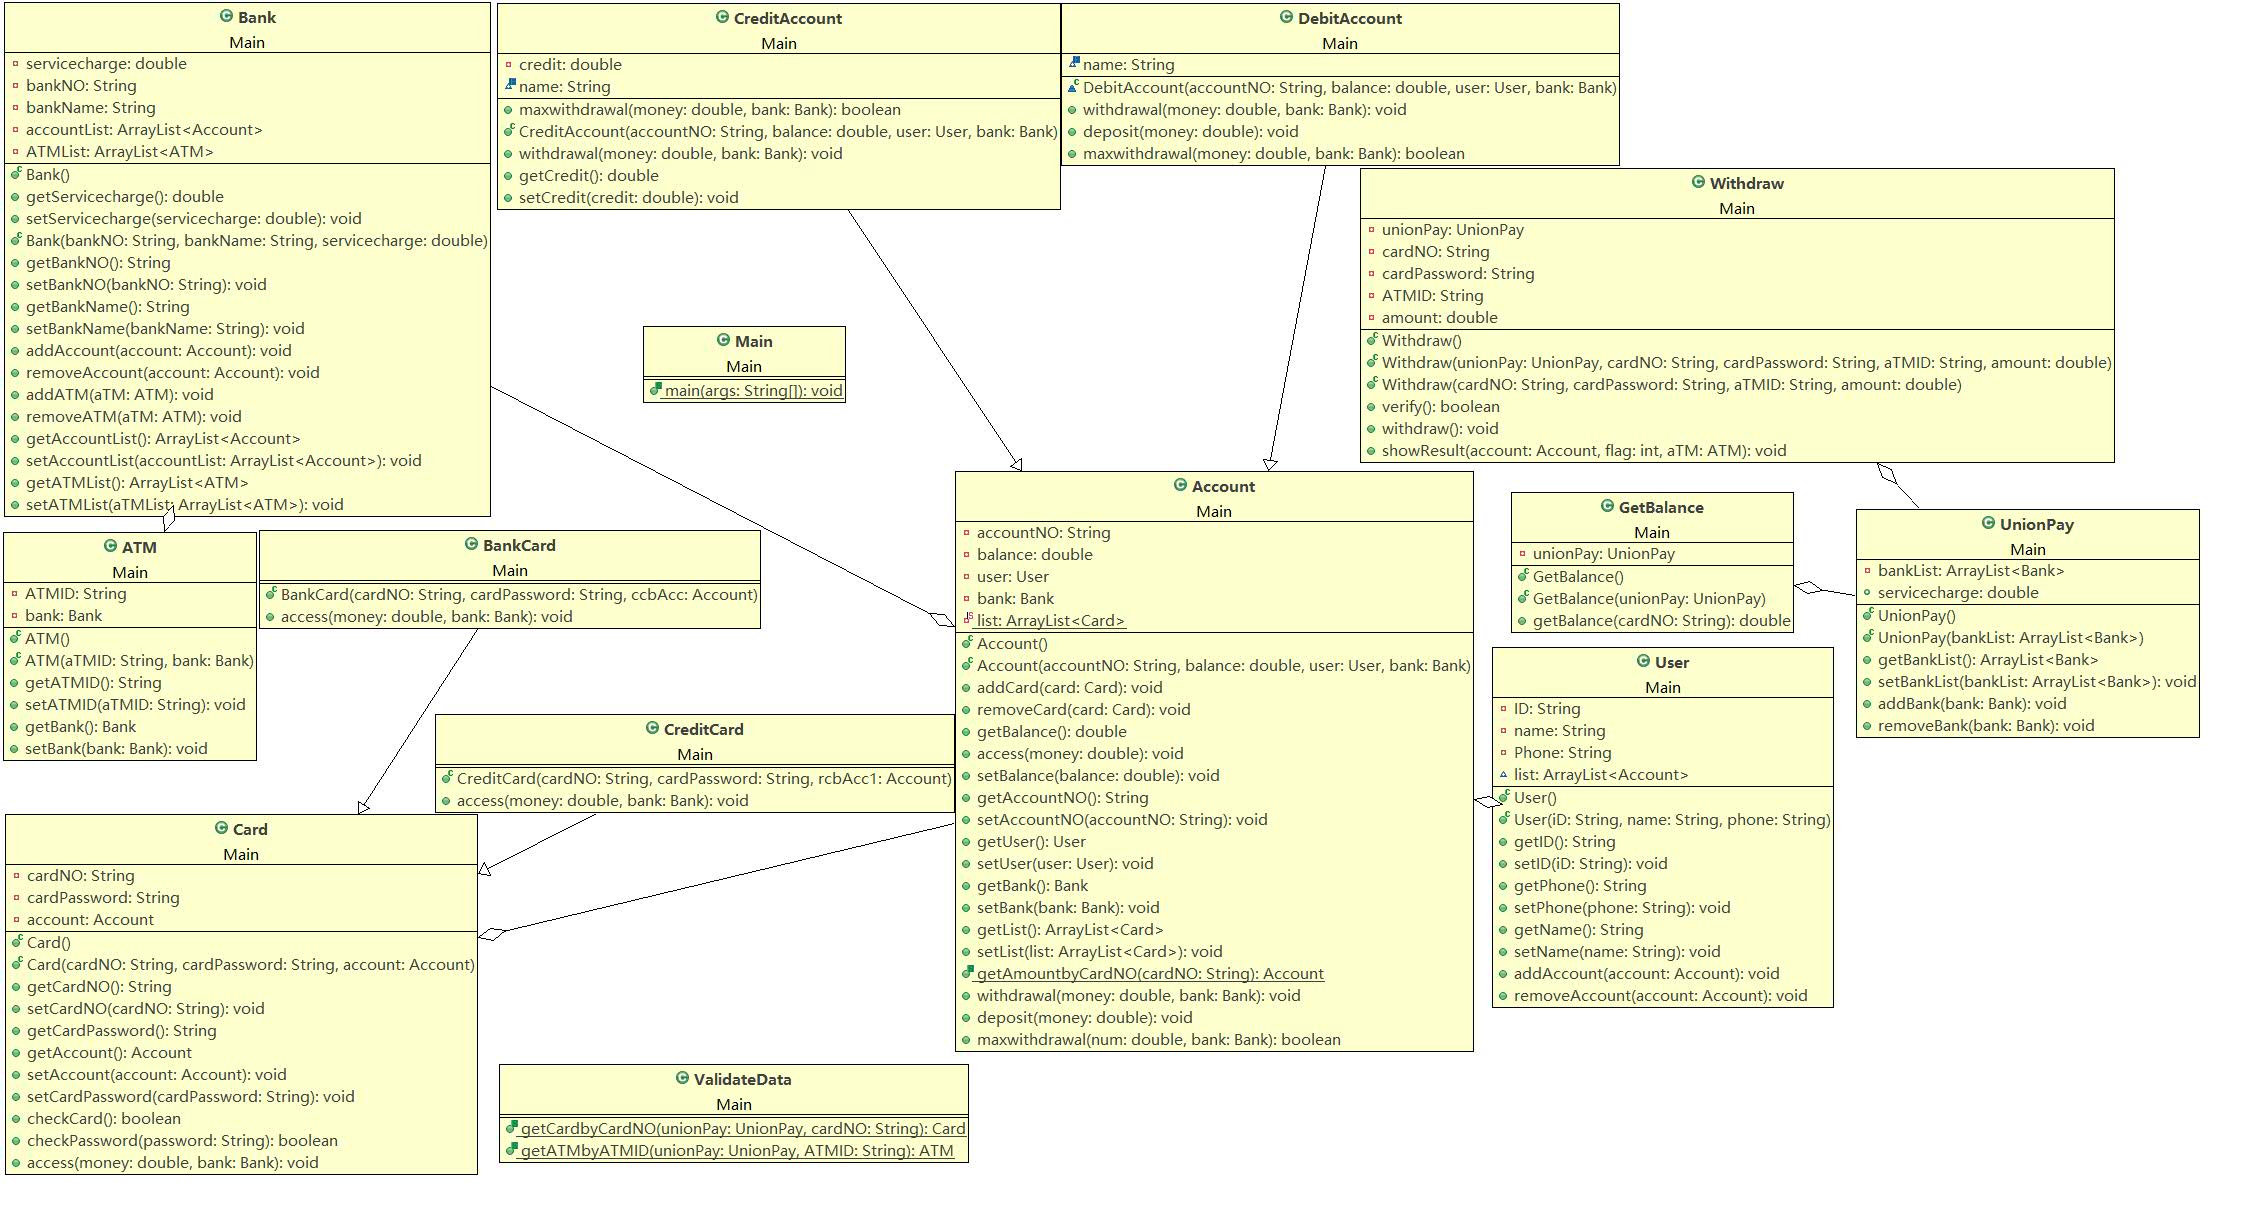The image size is (2250, 1225).
Task: Click the Withdraw class icon
Action: coord(1698,183)
